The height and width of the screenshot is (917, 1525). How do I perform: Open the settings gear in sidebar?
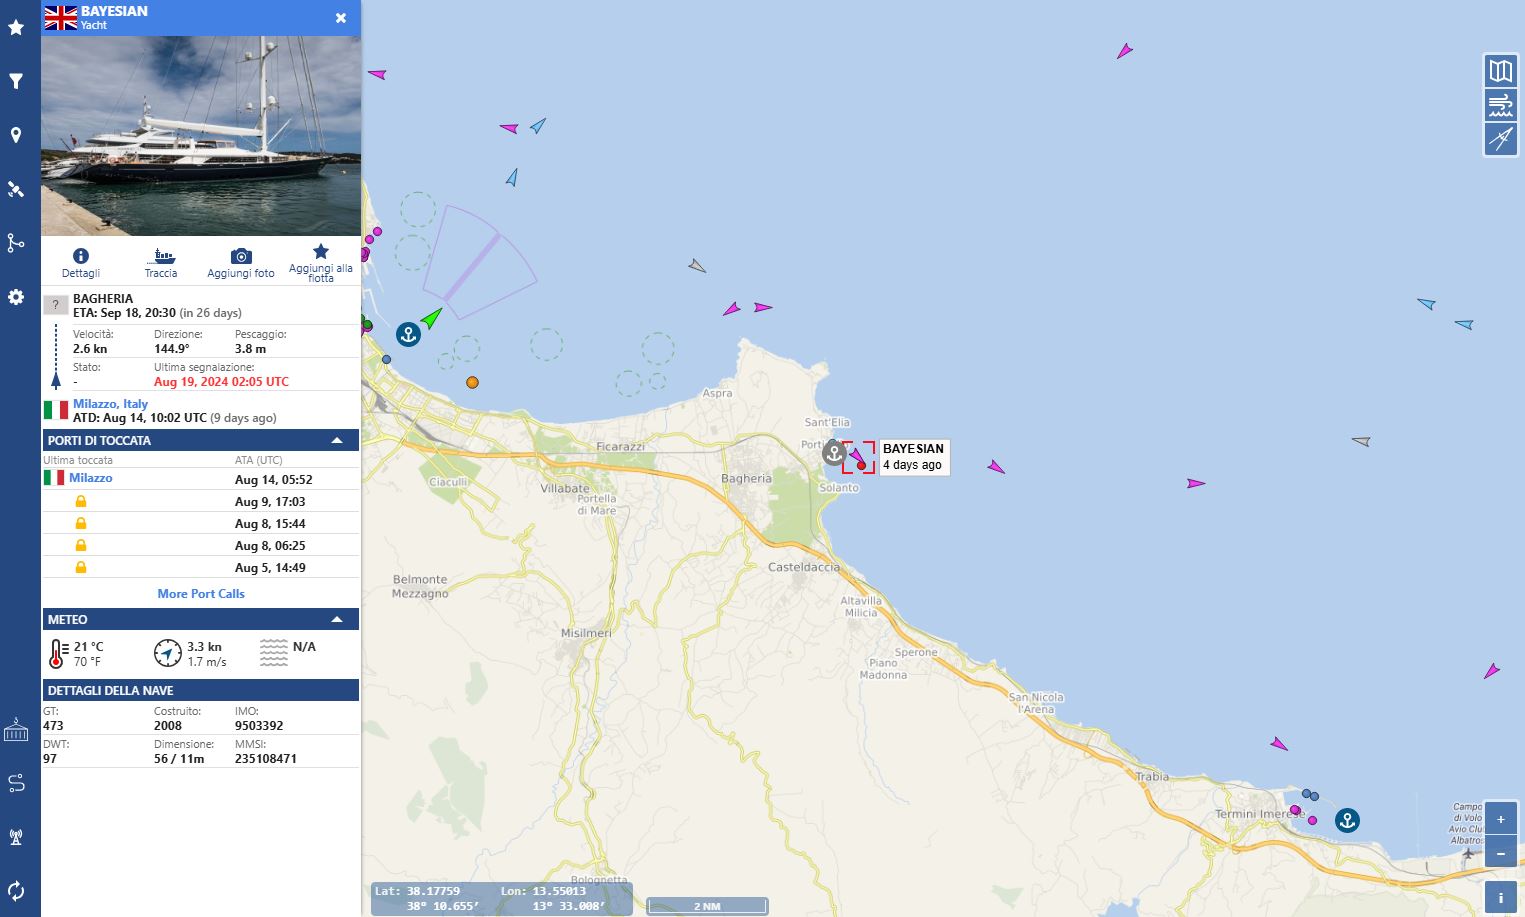point(16,297)
